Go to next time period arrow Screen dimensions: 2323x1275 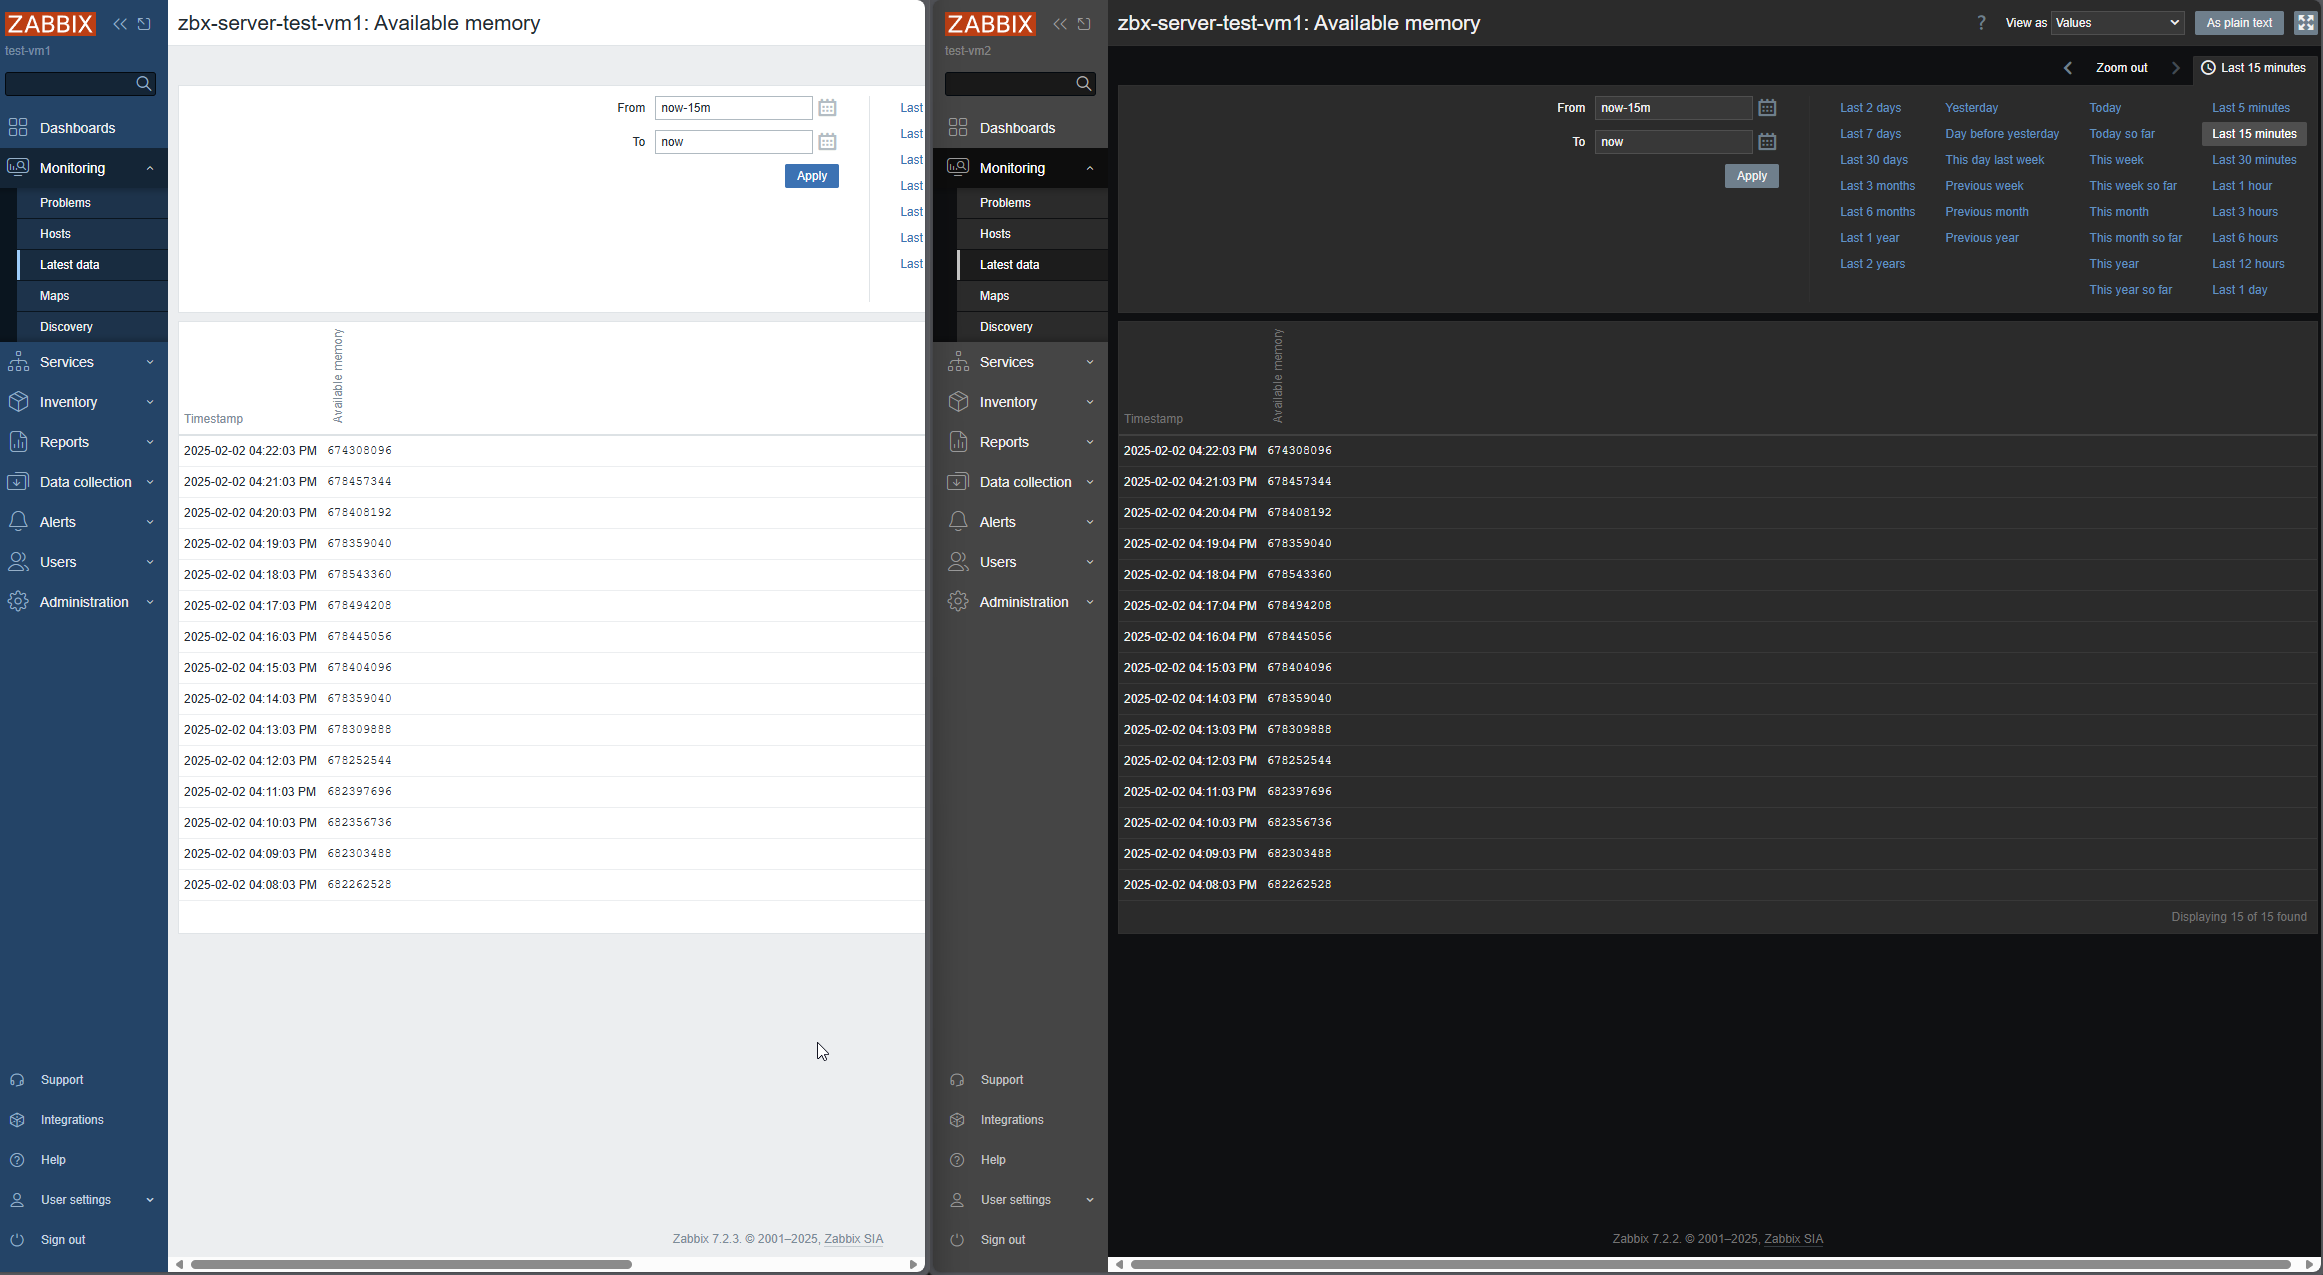click(x=2176, y=68)
